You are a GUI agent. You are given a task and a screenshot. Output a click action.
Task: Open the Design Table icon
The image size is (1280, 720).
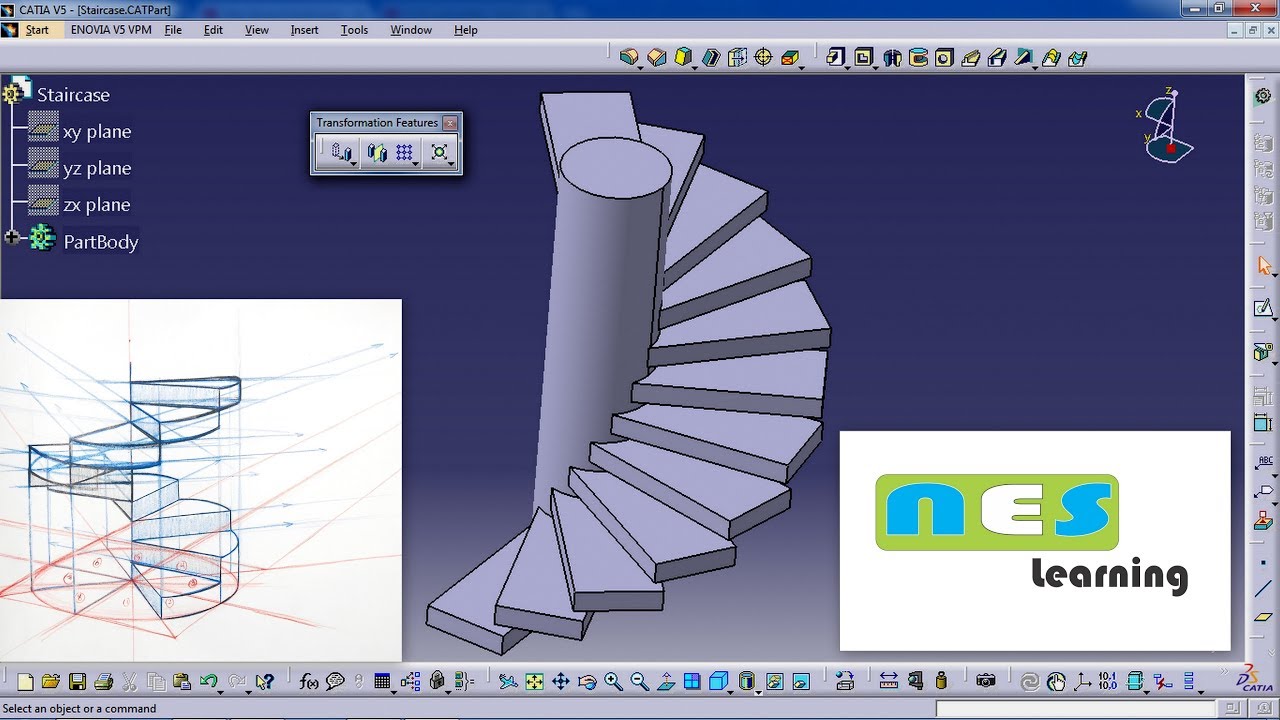[381, 681]
